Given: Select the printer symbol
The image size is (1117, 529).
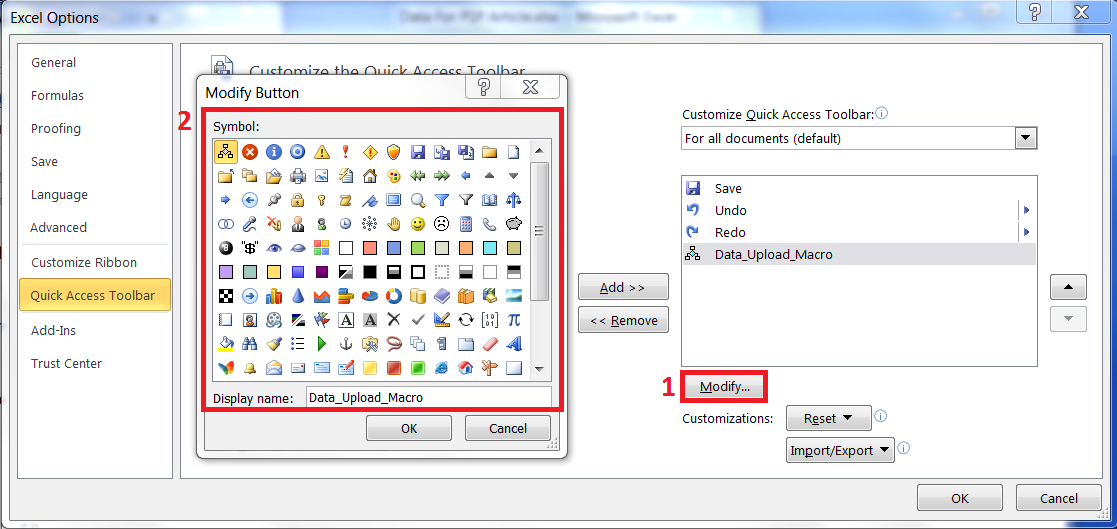Looking at the screenshot, I should (x=298, y=176).
